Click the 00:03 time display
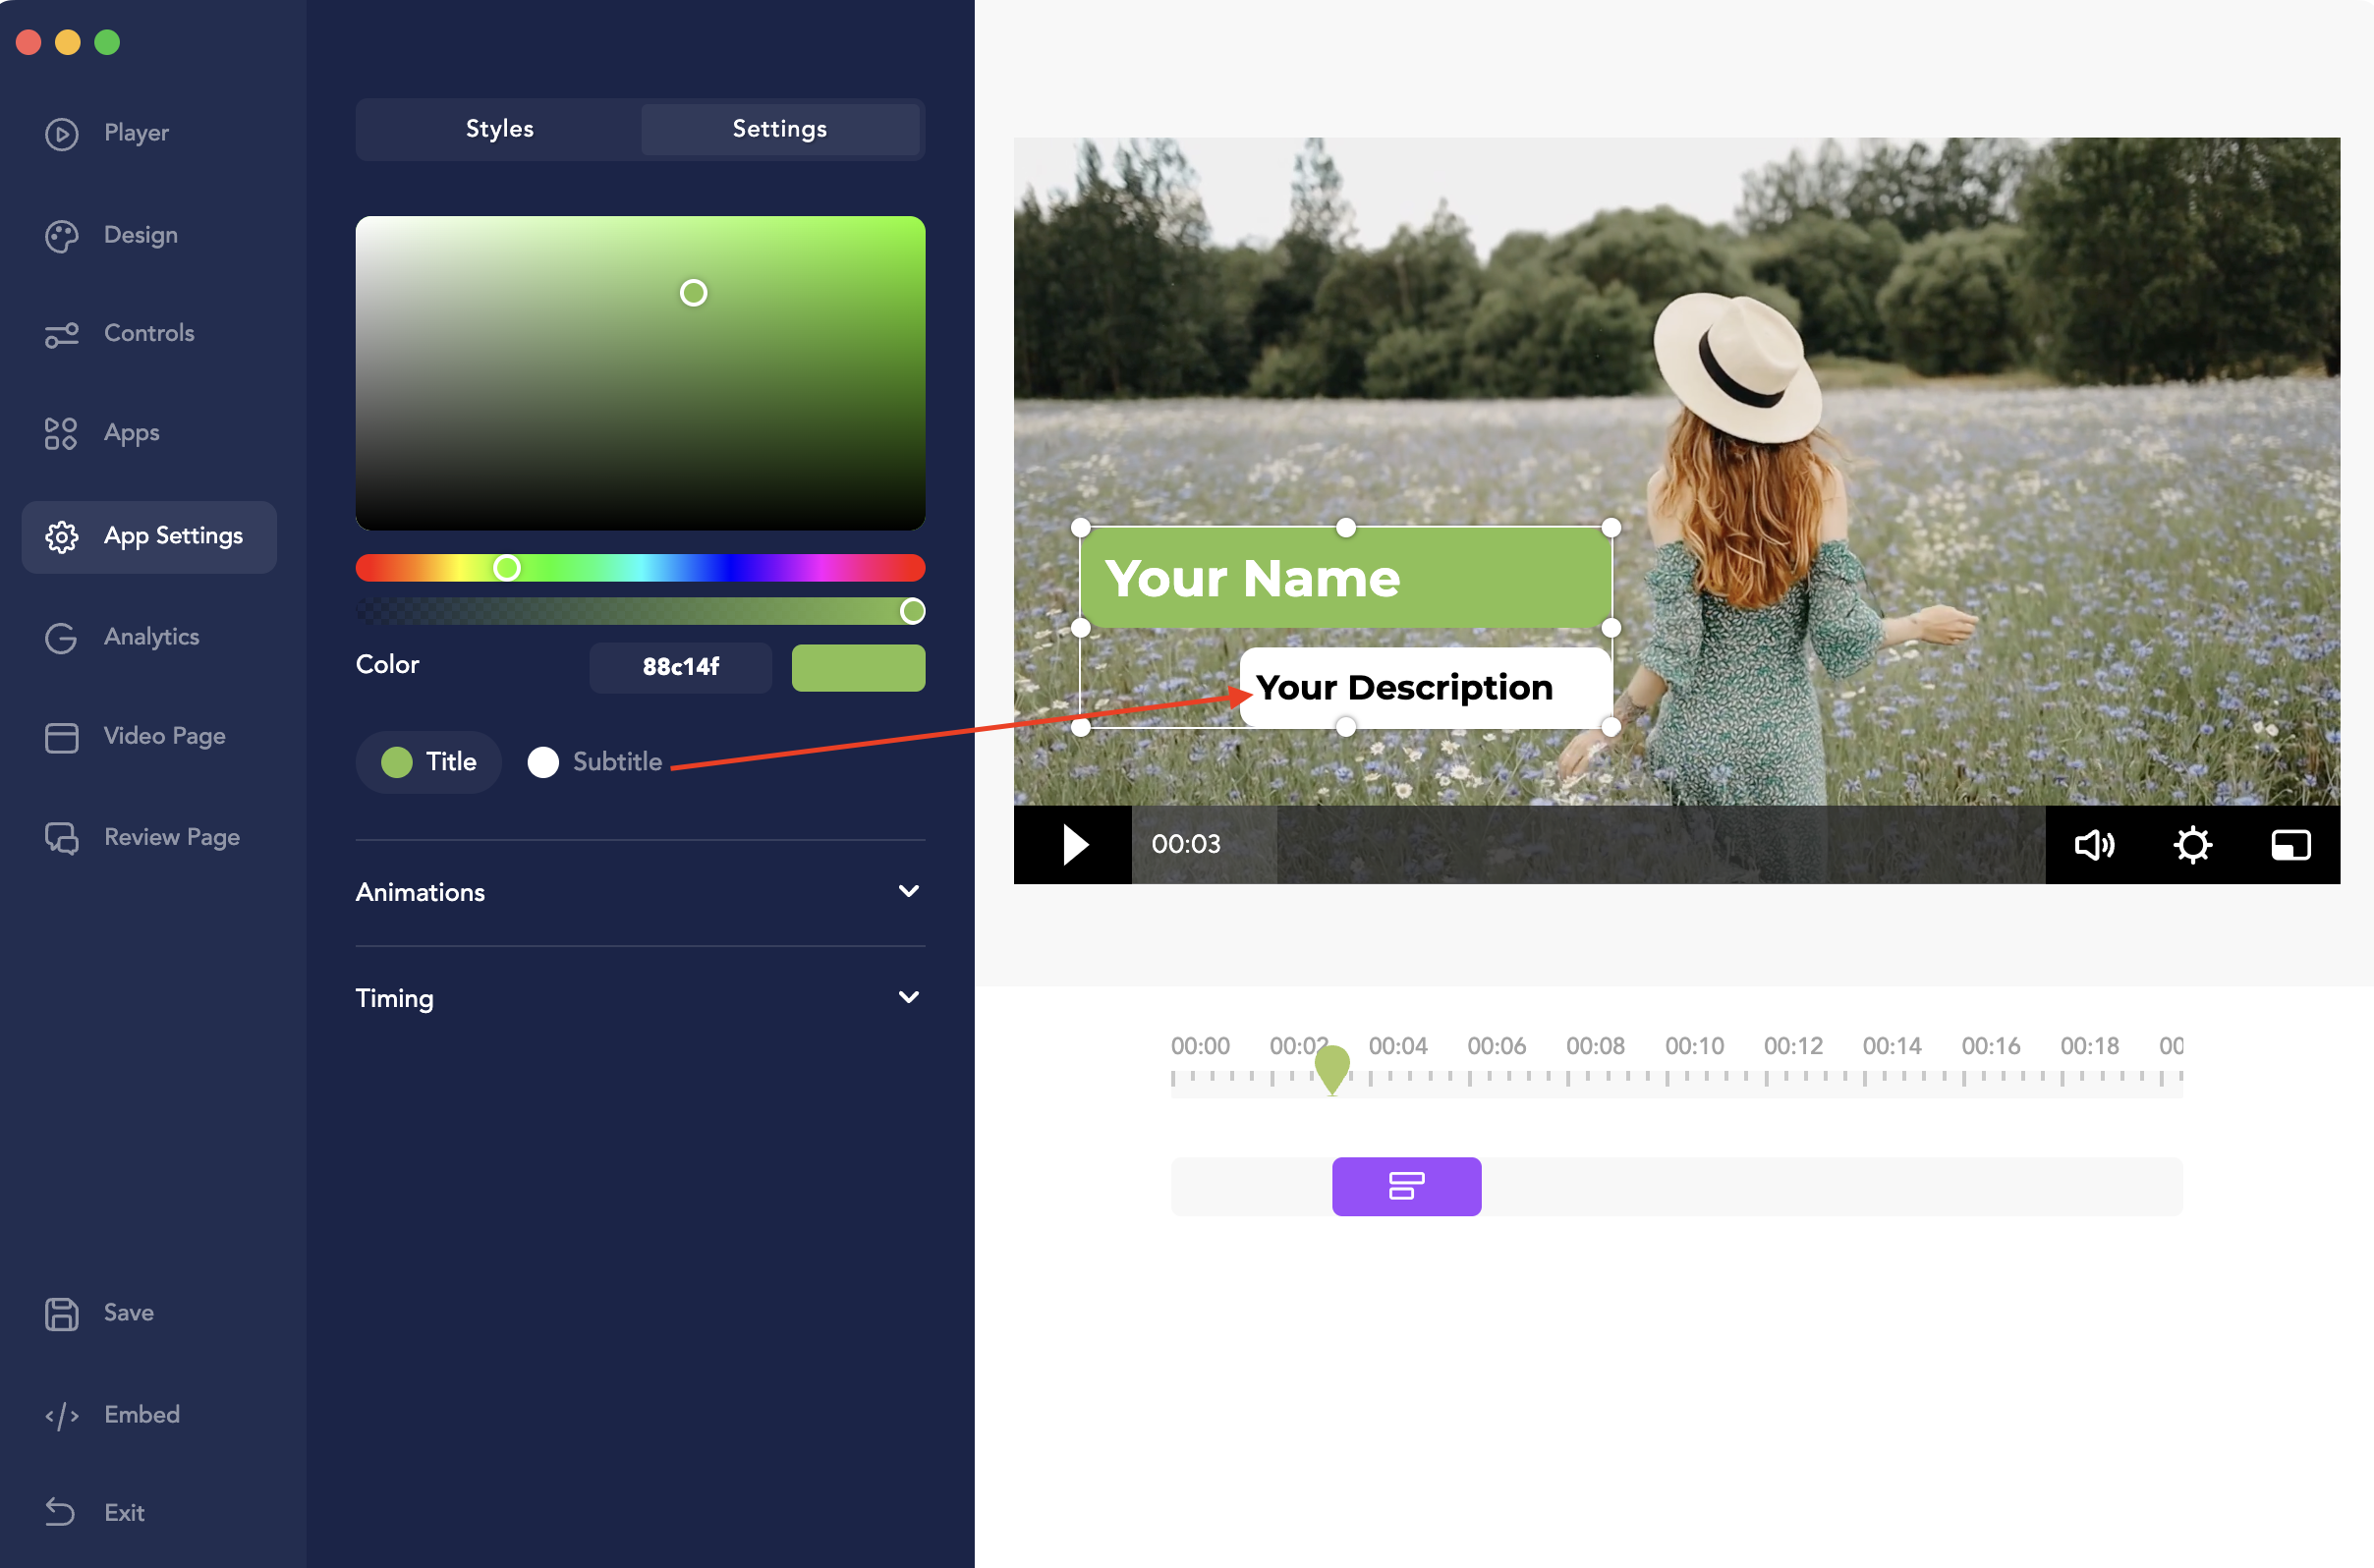 coord(1186,845)
